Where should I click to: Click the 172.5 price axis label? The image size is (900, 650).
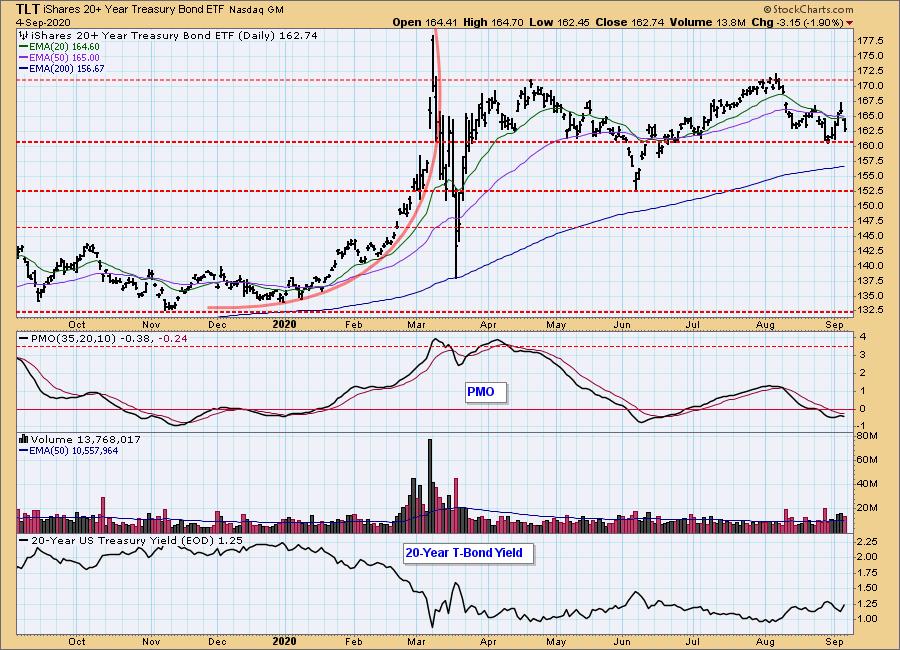point(869,71)
